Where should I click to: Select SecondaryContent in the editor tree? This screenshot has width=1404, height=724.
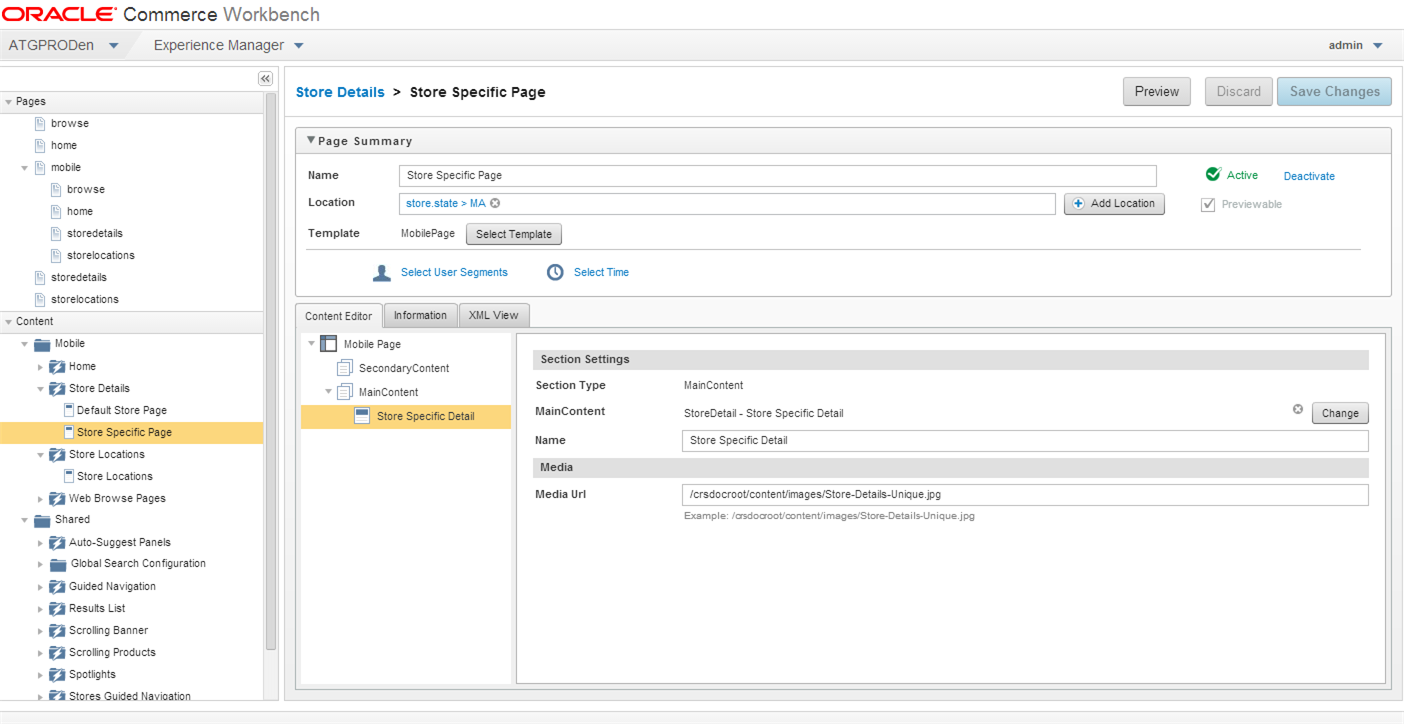(404, 368)
